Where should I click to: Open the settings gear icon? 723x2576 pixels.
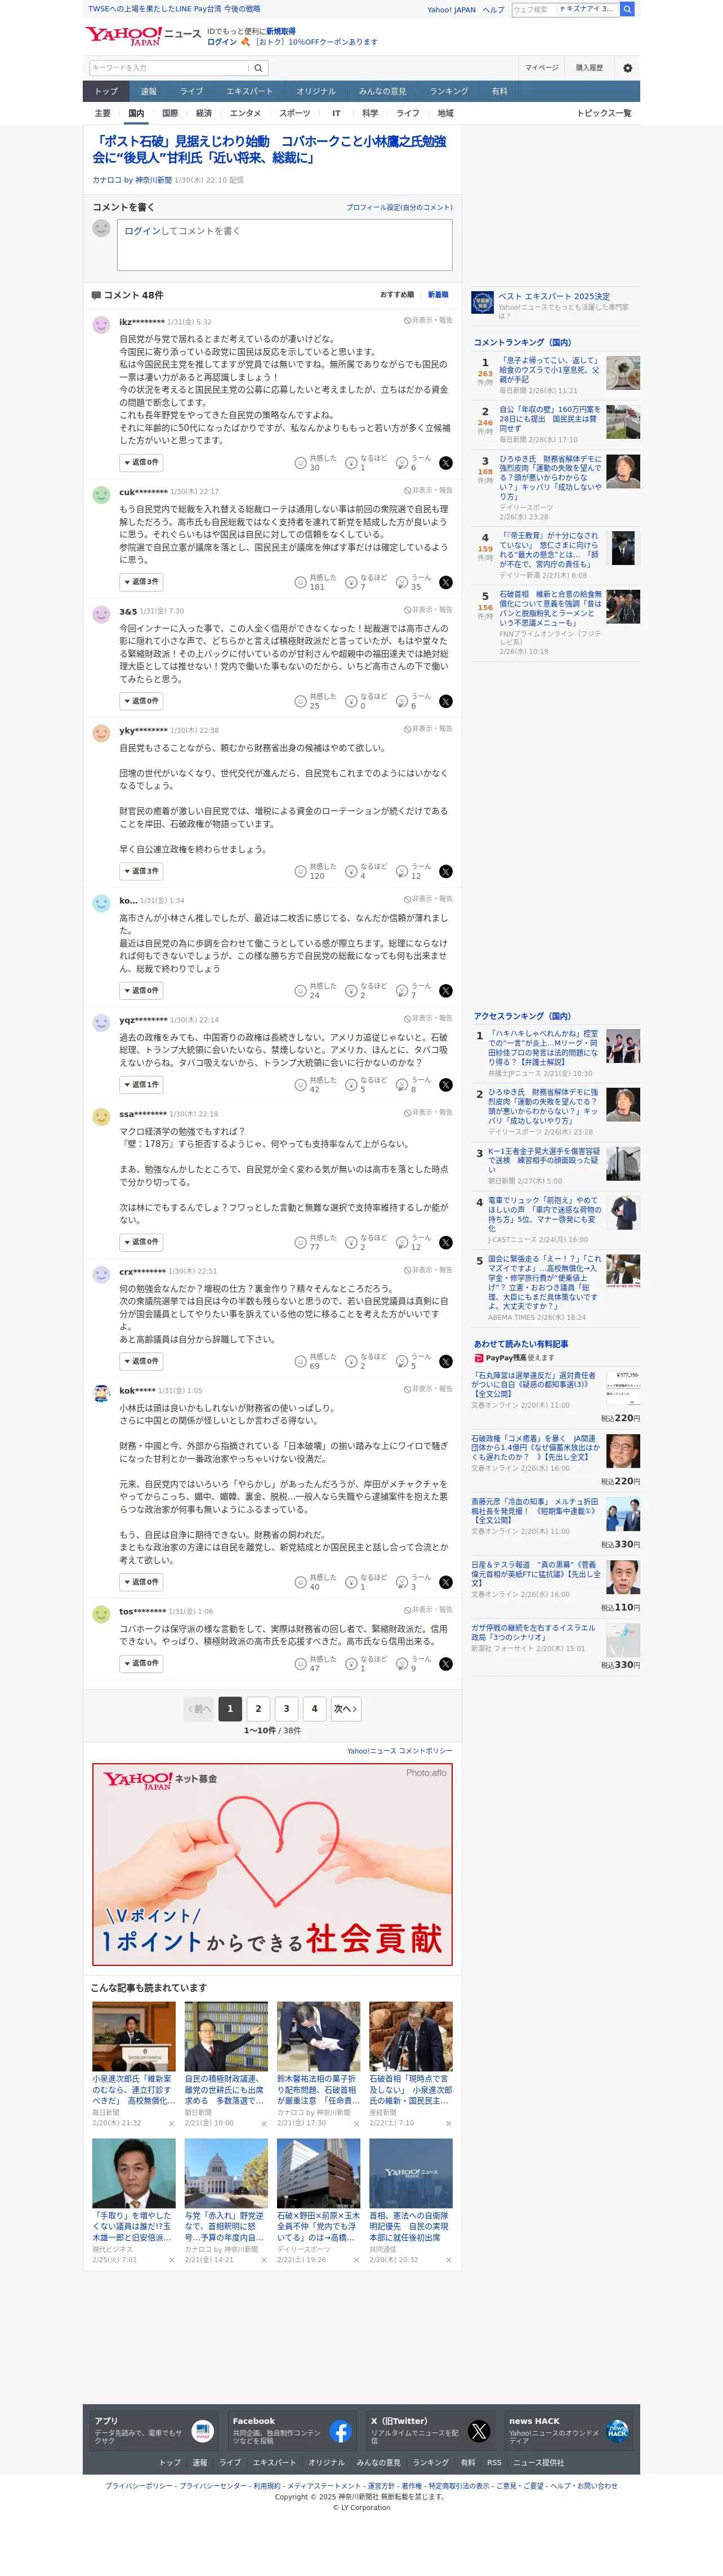click(x=627, y=68)
